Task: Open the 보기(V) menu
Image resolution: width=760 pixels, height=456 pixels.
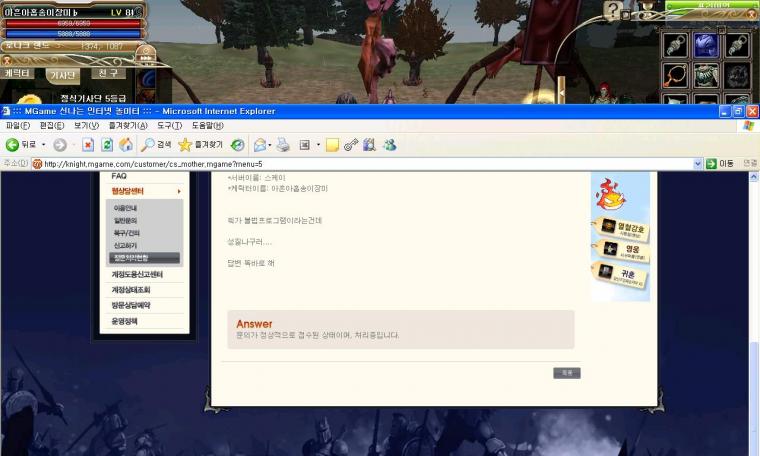Action: [x=86, y=126]
